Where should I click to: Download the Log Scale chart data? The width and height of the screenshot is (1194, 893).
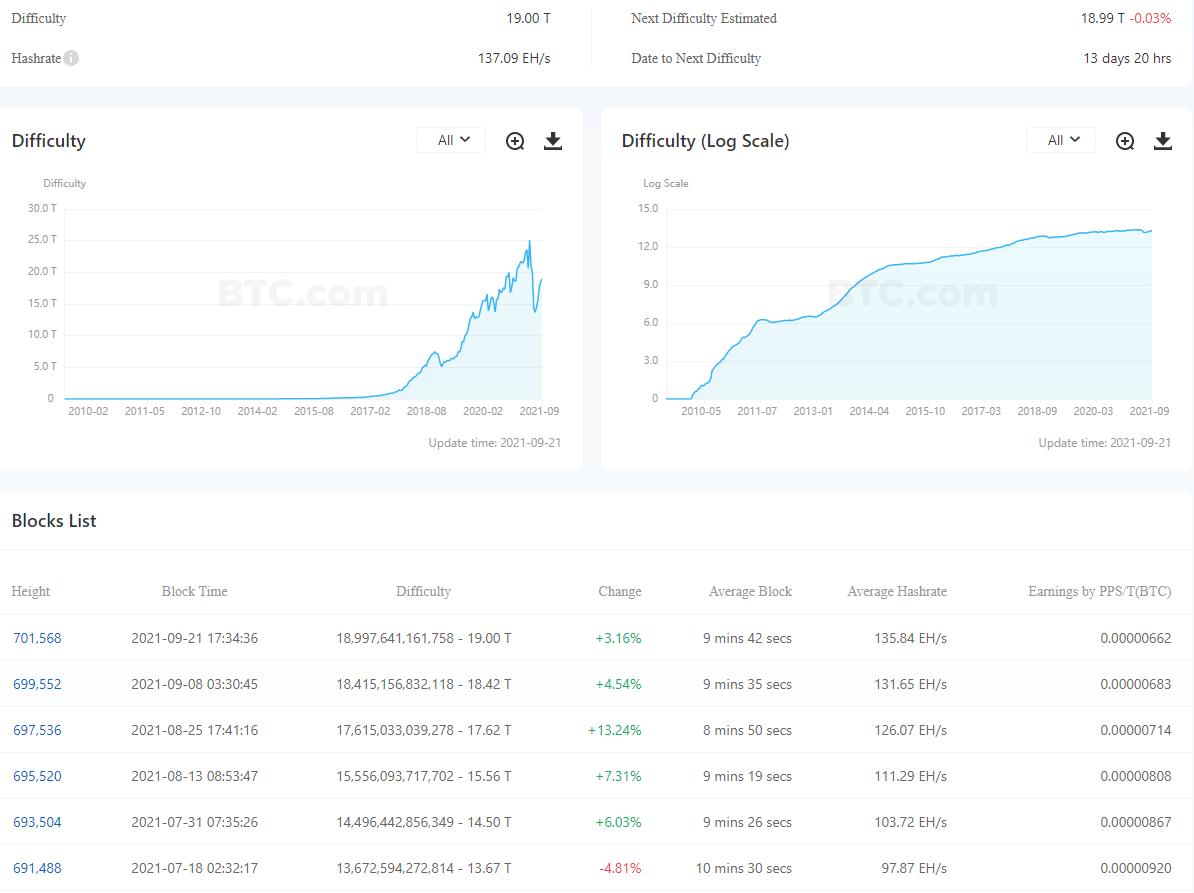(x=1163, y=141)
